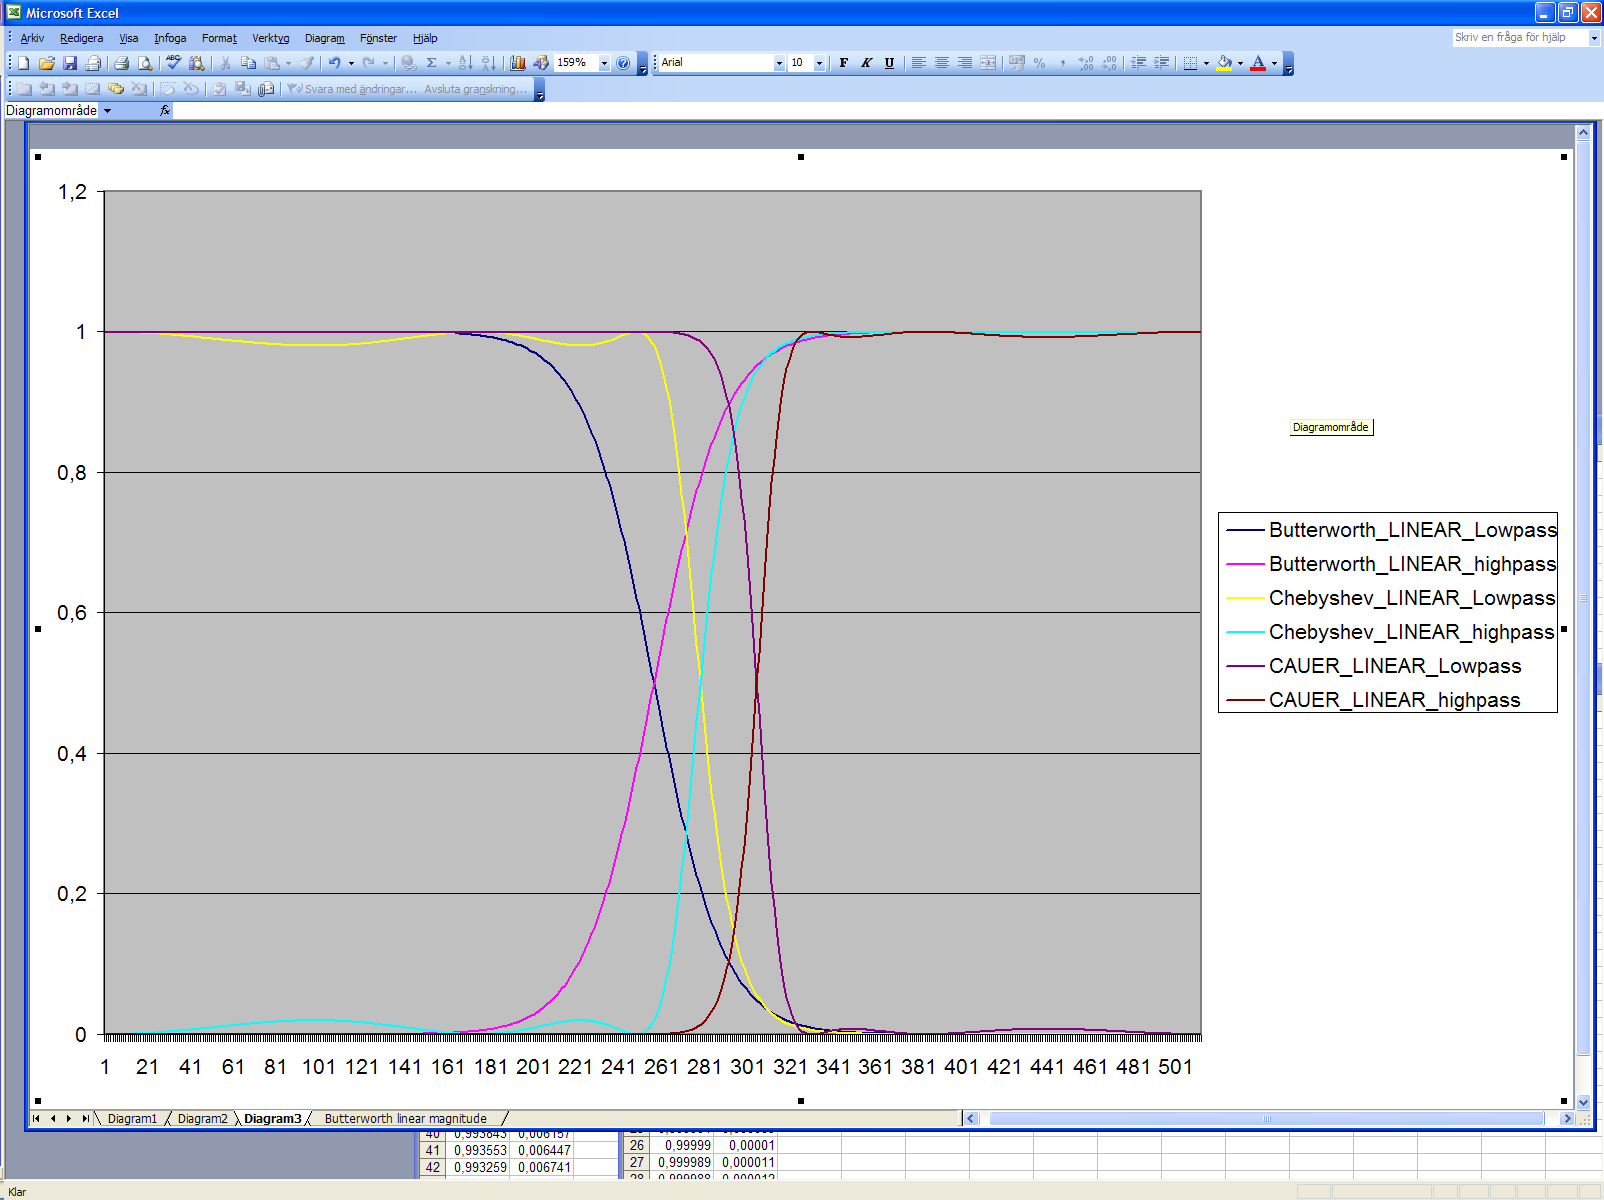The height and width of the screenshot is (1200, 1604).
Task: Expand the borders dropdown arrow
Action: [1206, 63]
